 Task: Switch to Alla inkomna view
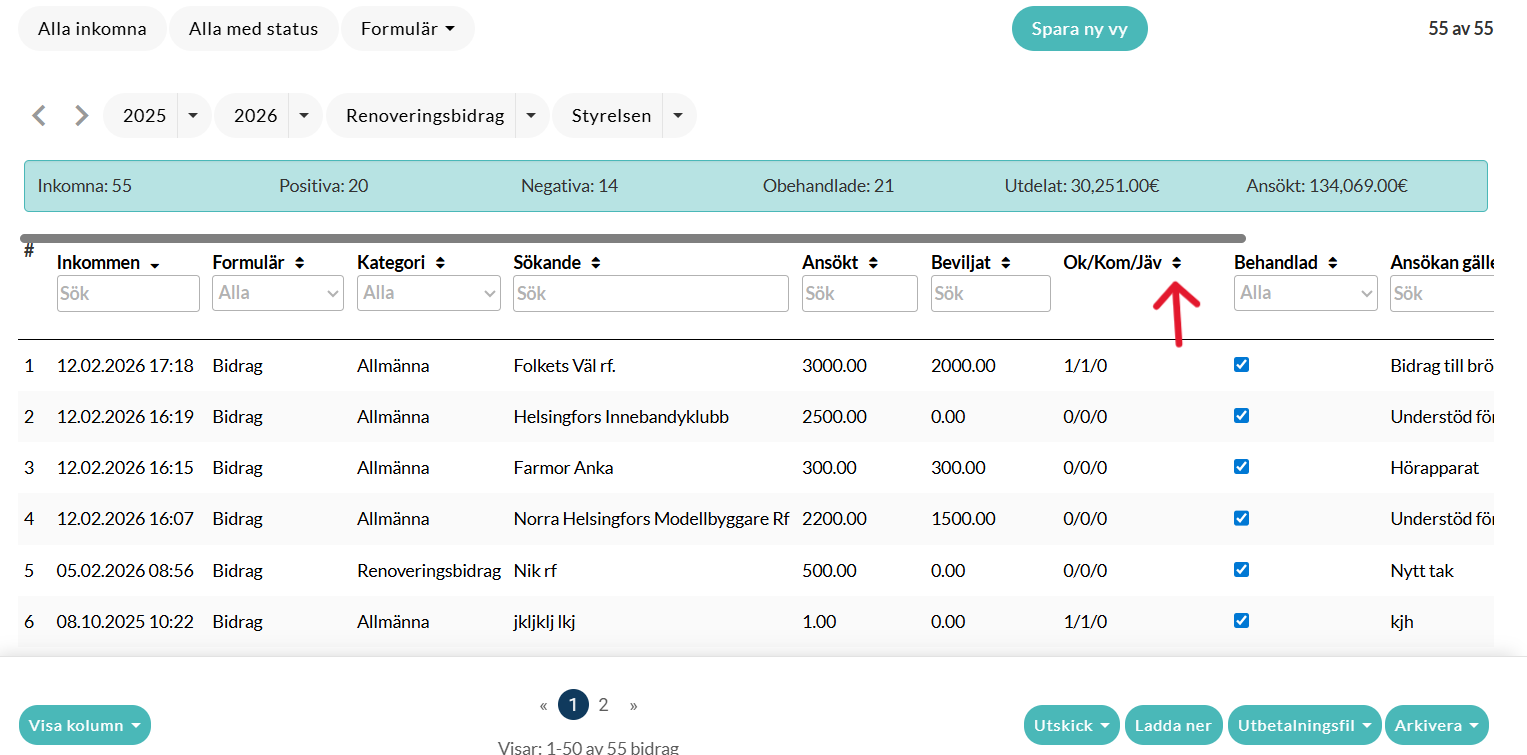[92, 29]
